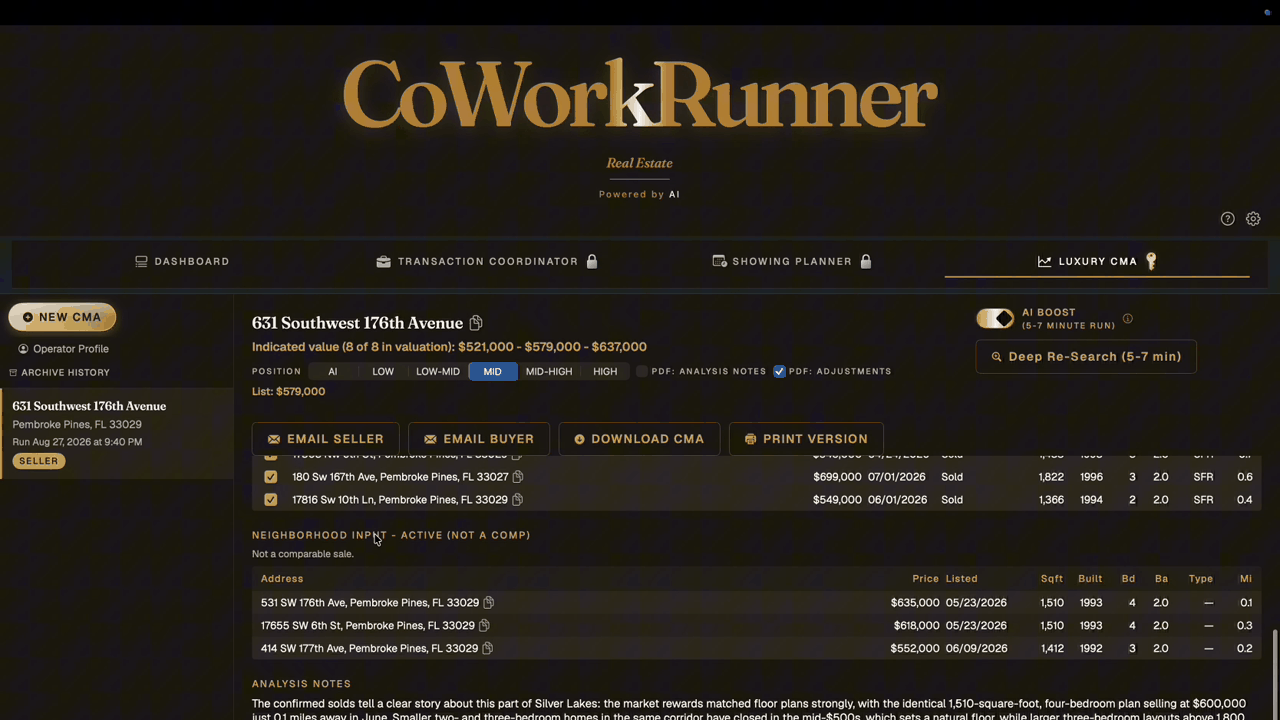Click the Price column header
This screenshot has height=720, width=1280.
(925, 579)
